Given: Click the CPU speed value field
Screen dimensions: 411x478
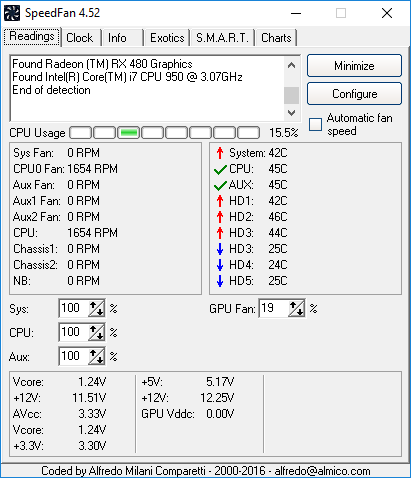Looking at the screenshot, I should tap(73, 332).
